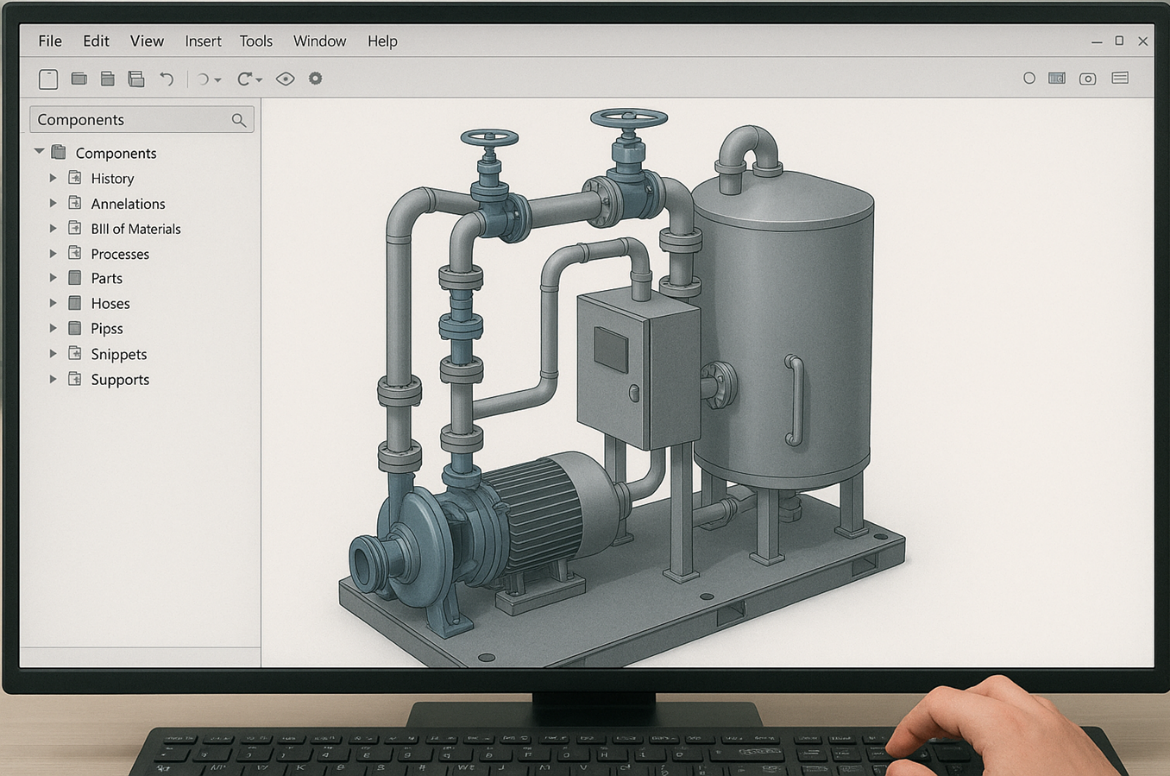Image resolution: width=1170 pixels, height=776 pixels.
Task: Click the gear settings icon in toolbar
Action: [315, 78]
